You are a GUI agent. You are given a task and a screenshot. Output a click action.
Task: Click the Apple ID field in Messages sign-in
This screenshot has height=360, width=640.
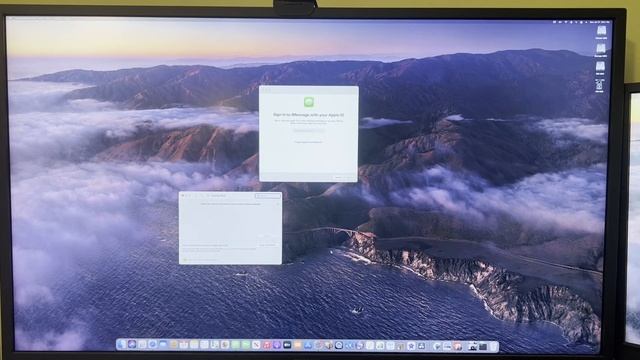(309, 130)
